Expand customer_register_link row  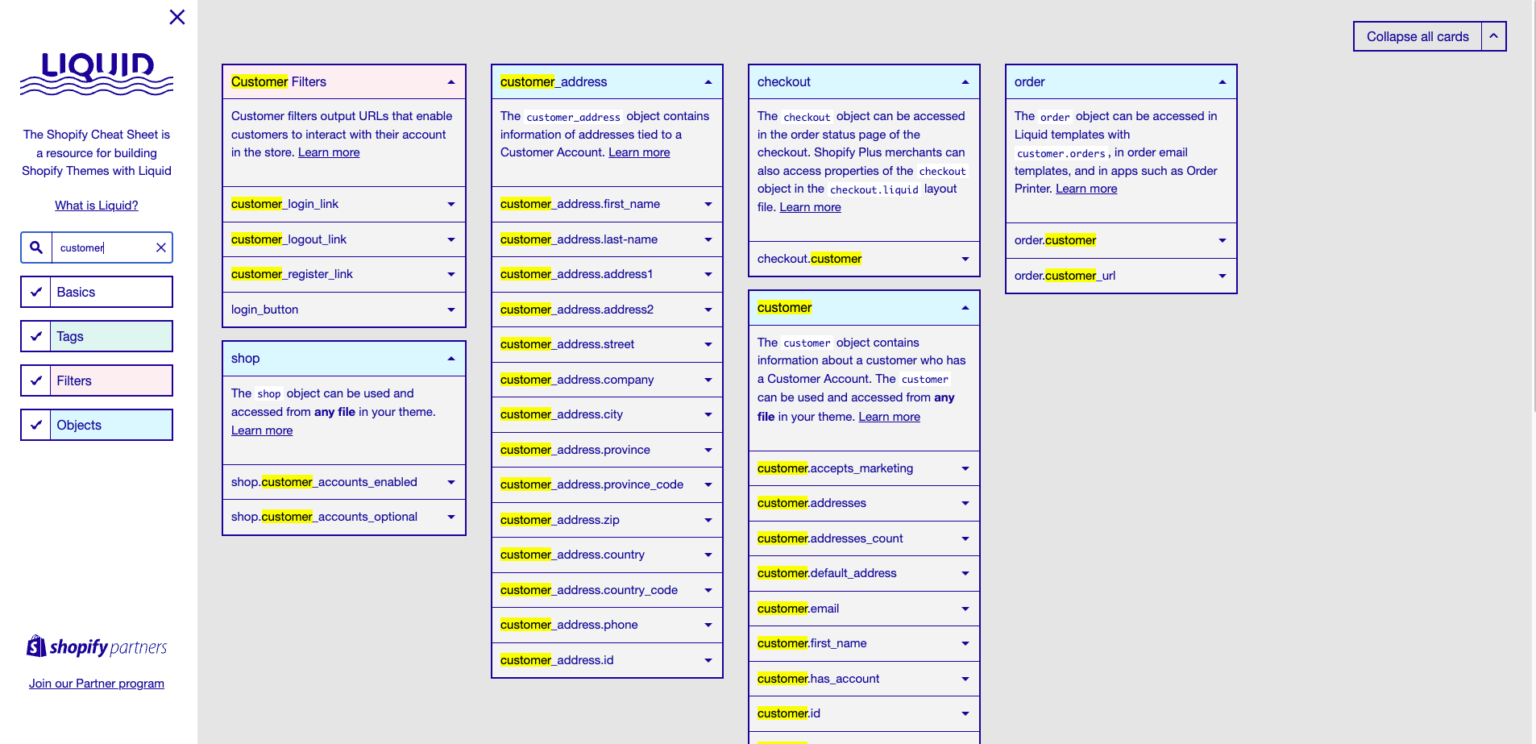(344, 274)
